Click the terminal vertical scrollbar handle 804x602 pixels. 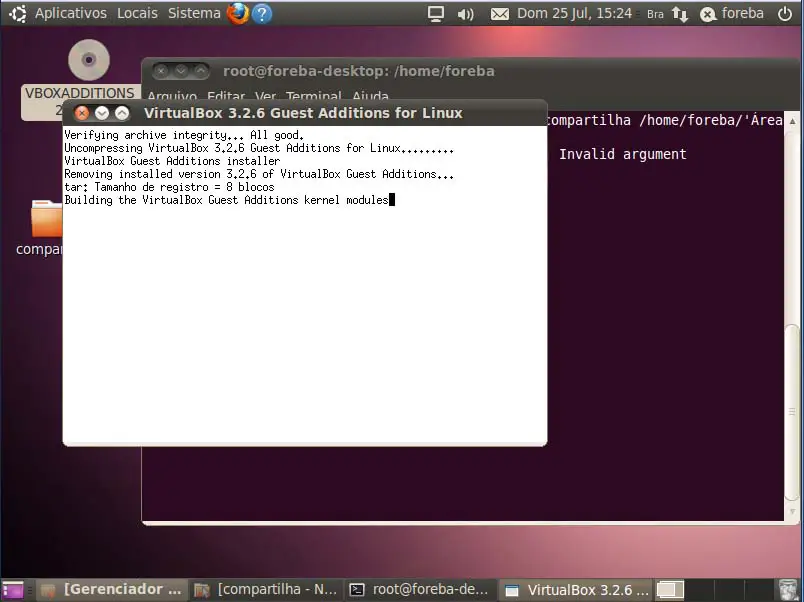[792, 412]
